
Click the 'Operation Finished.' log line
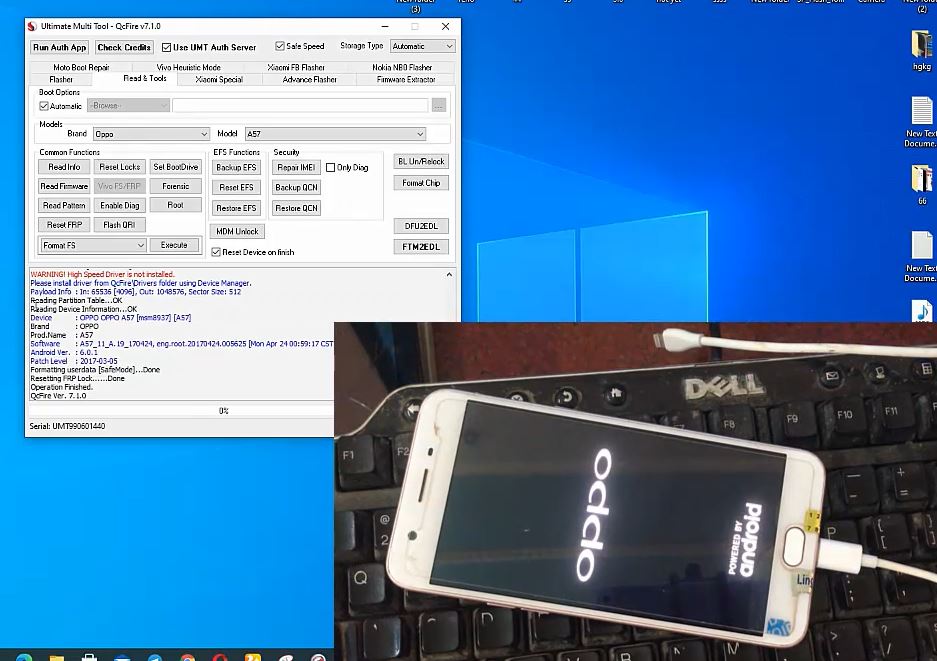point(62,387)
